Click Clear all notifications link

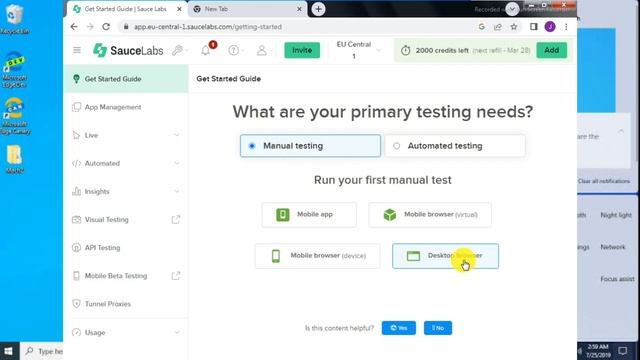pyautogui.click(x=604, y=181)
